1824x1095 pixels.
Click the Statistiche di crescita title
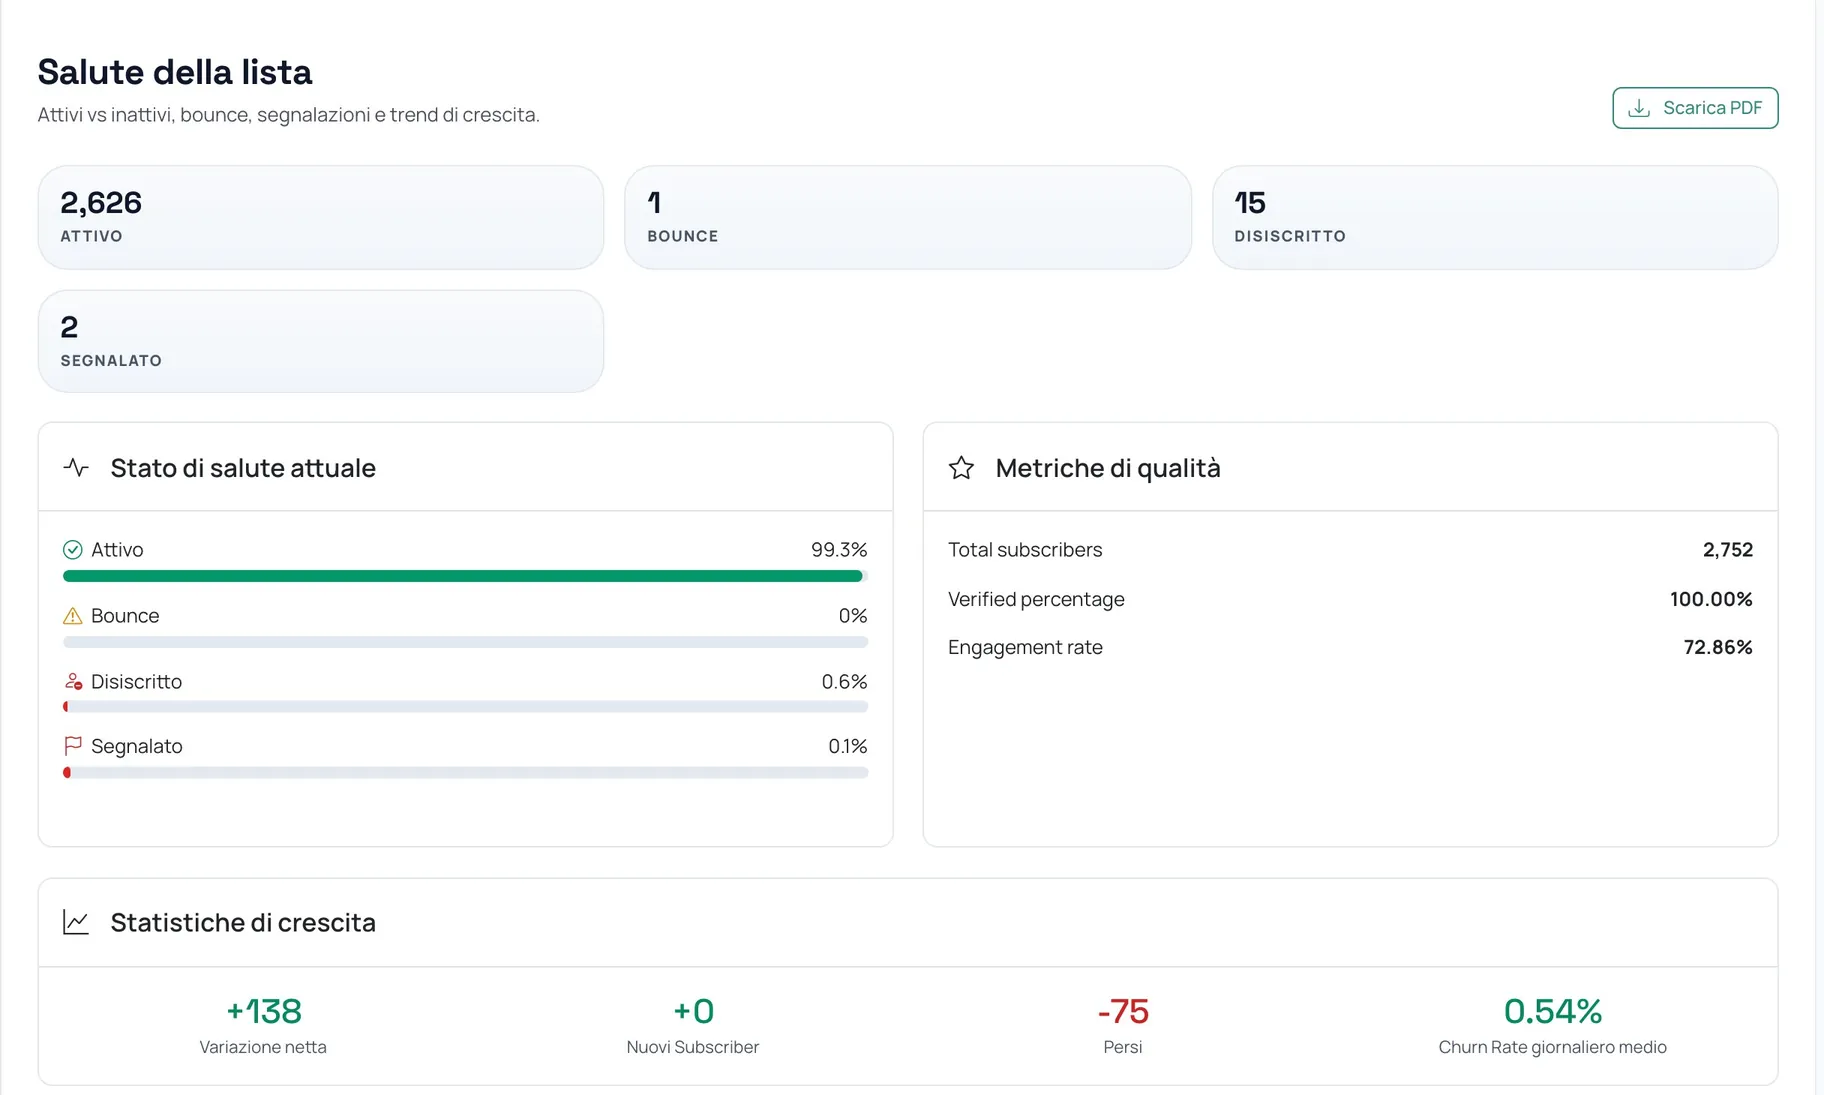coord(243,922)
